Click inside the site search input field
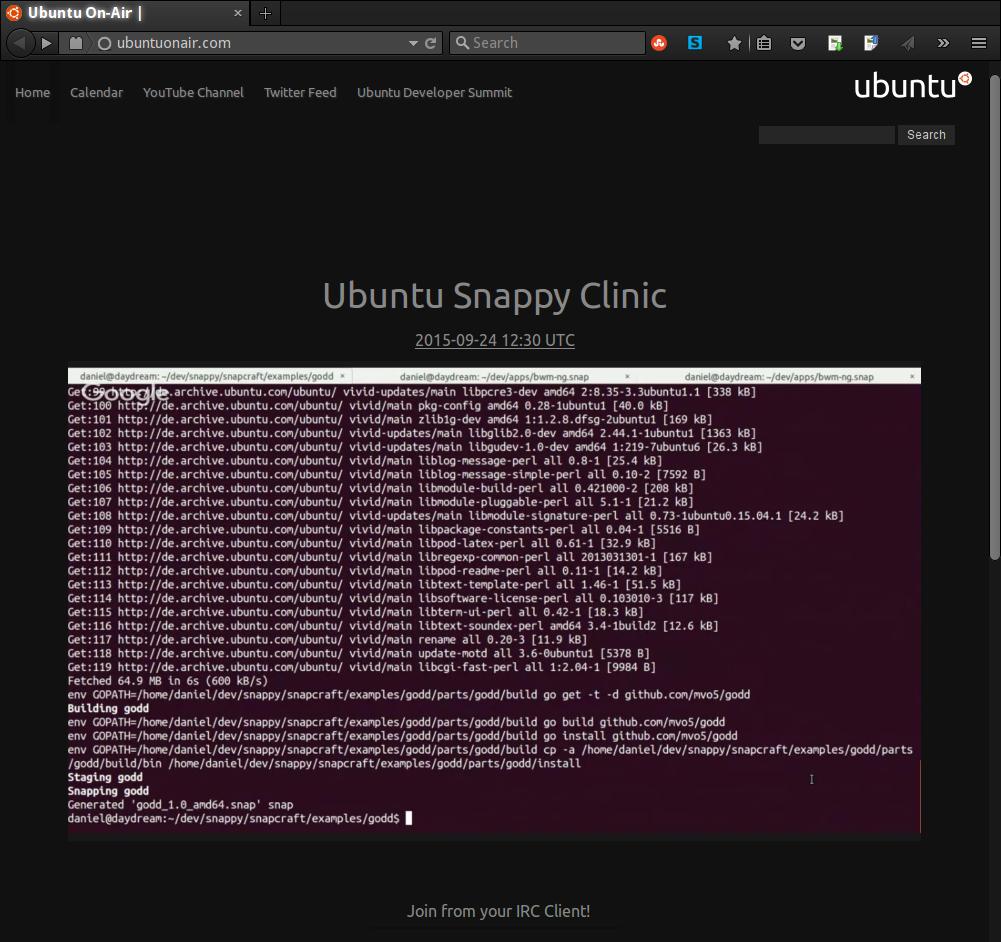This screenshot has height=942, width=1001. tap(825, 134)
